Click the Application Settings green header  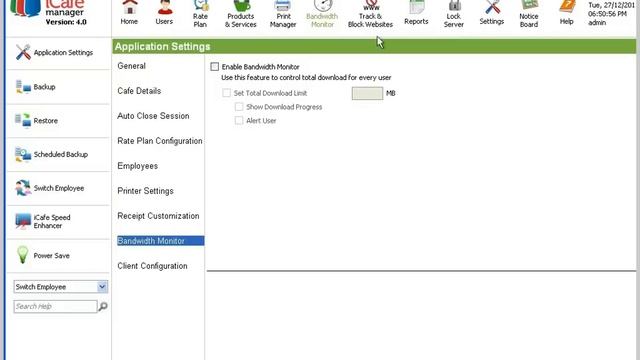point(374,47)
